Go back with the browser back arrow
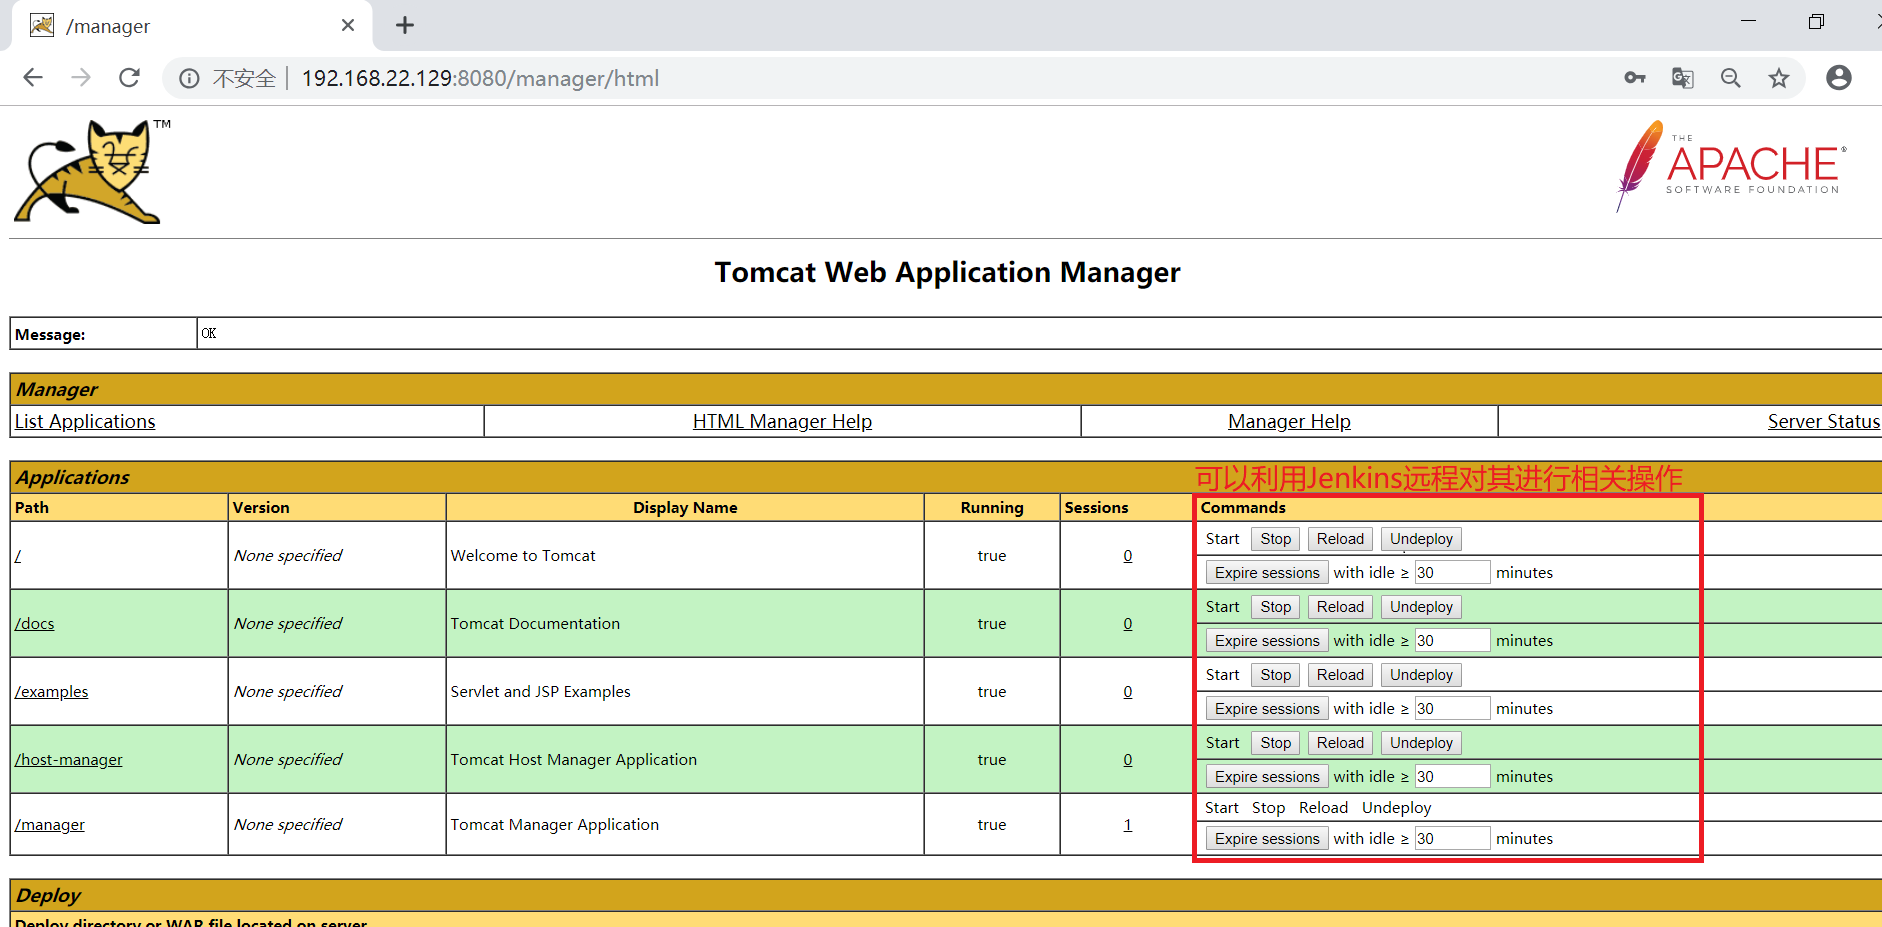Viewport: 1882px width, 927px height. [33, 78]
